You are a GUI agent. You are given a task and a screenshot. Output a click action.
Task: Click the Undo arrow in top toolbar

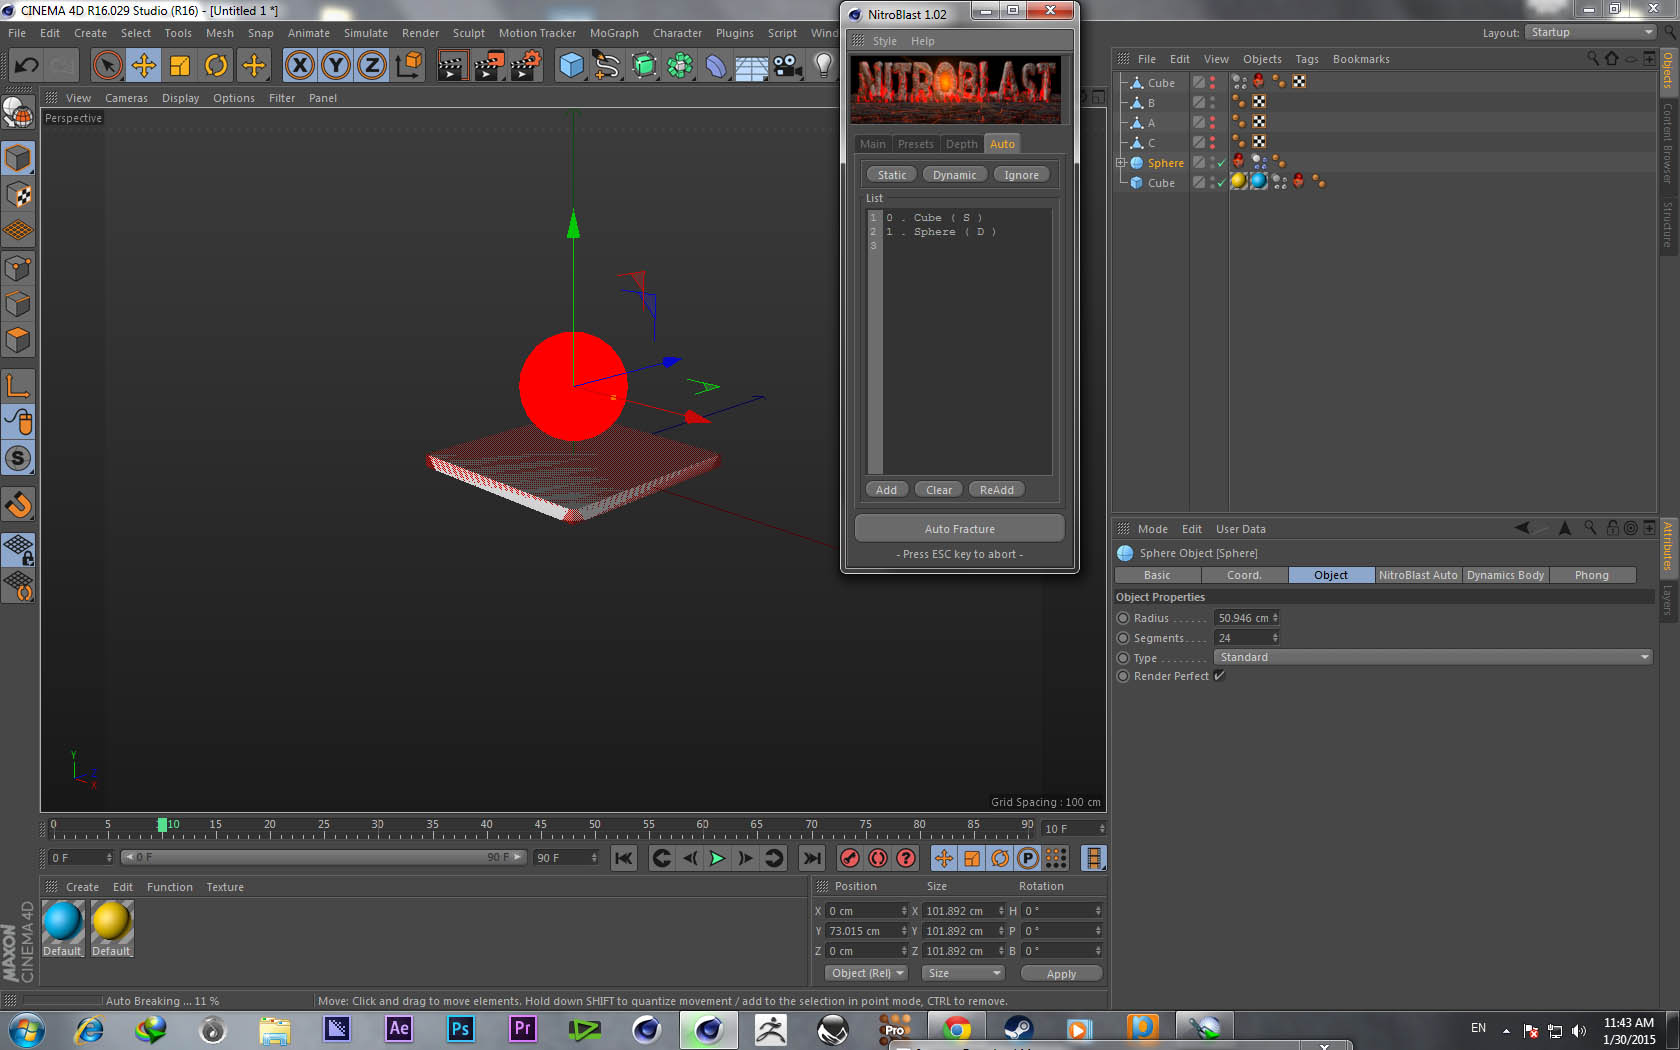(x=26, y=66)
